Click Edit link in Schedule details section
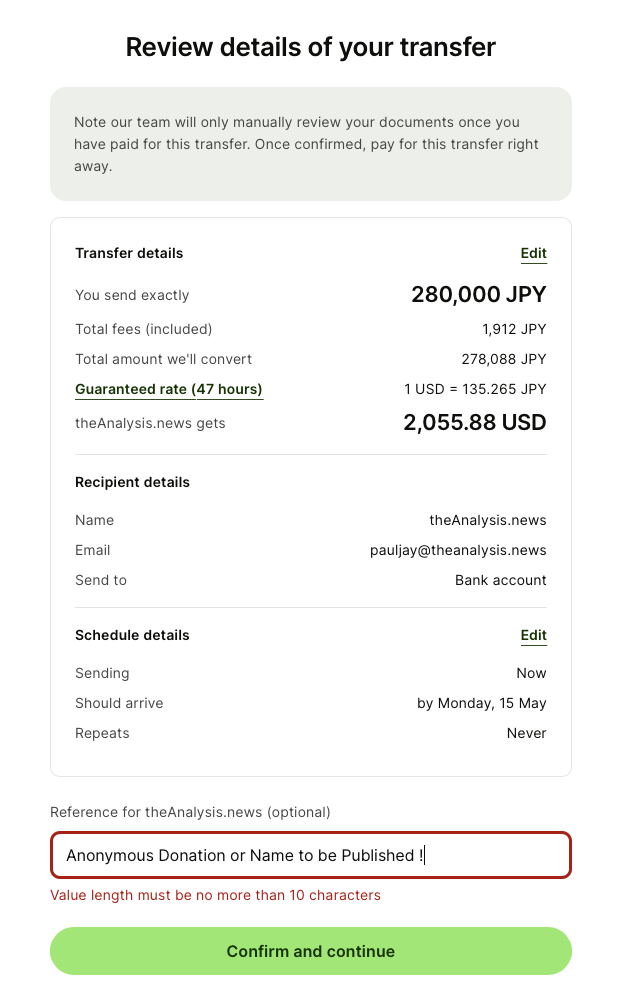Screen dimensions: 619x986 533,636
